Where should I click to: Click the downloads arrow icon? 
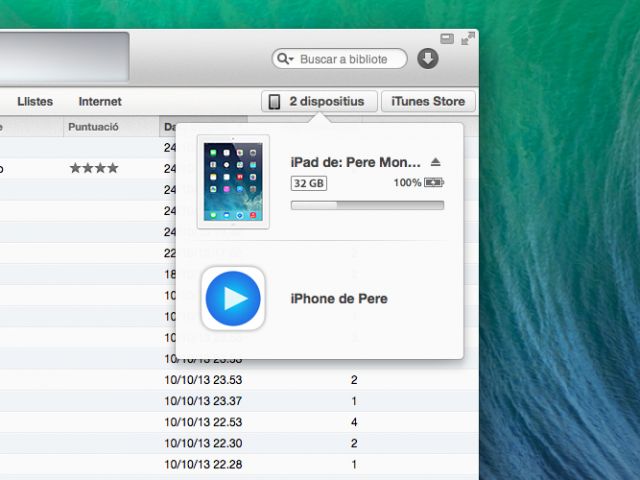click(x=428, y=59)
